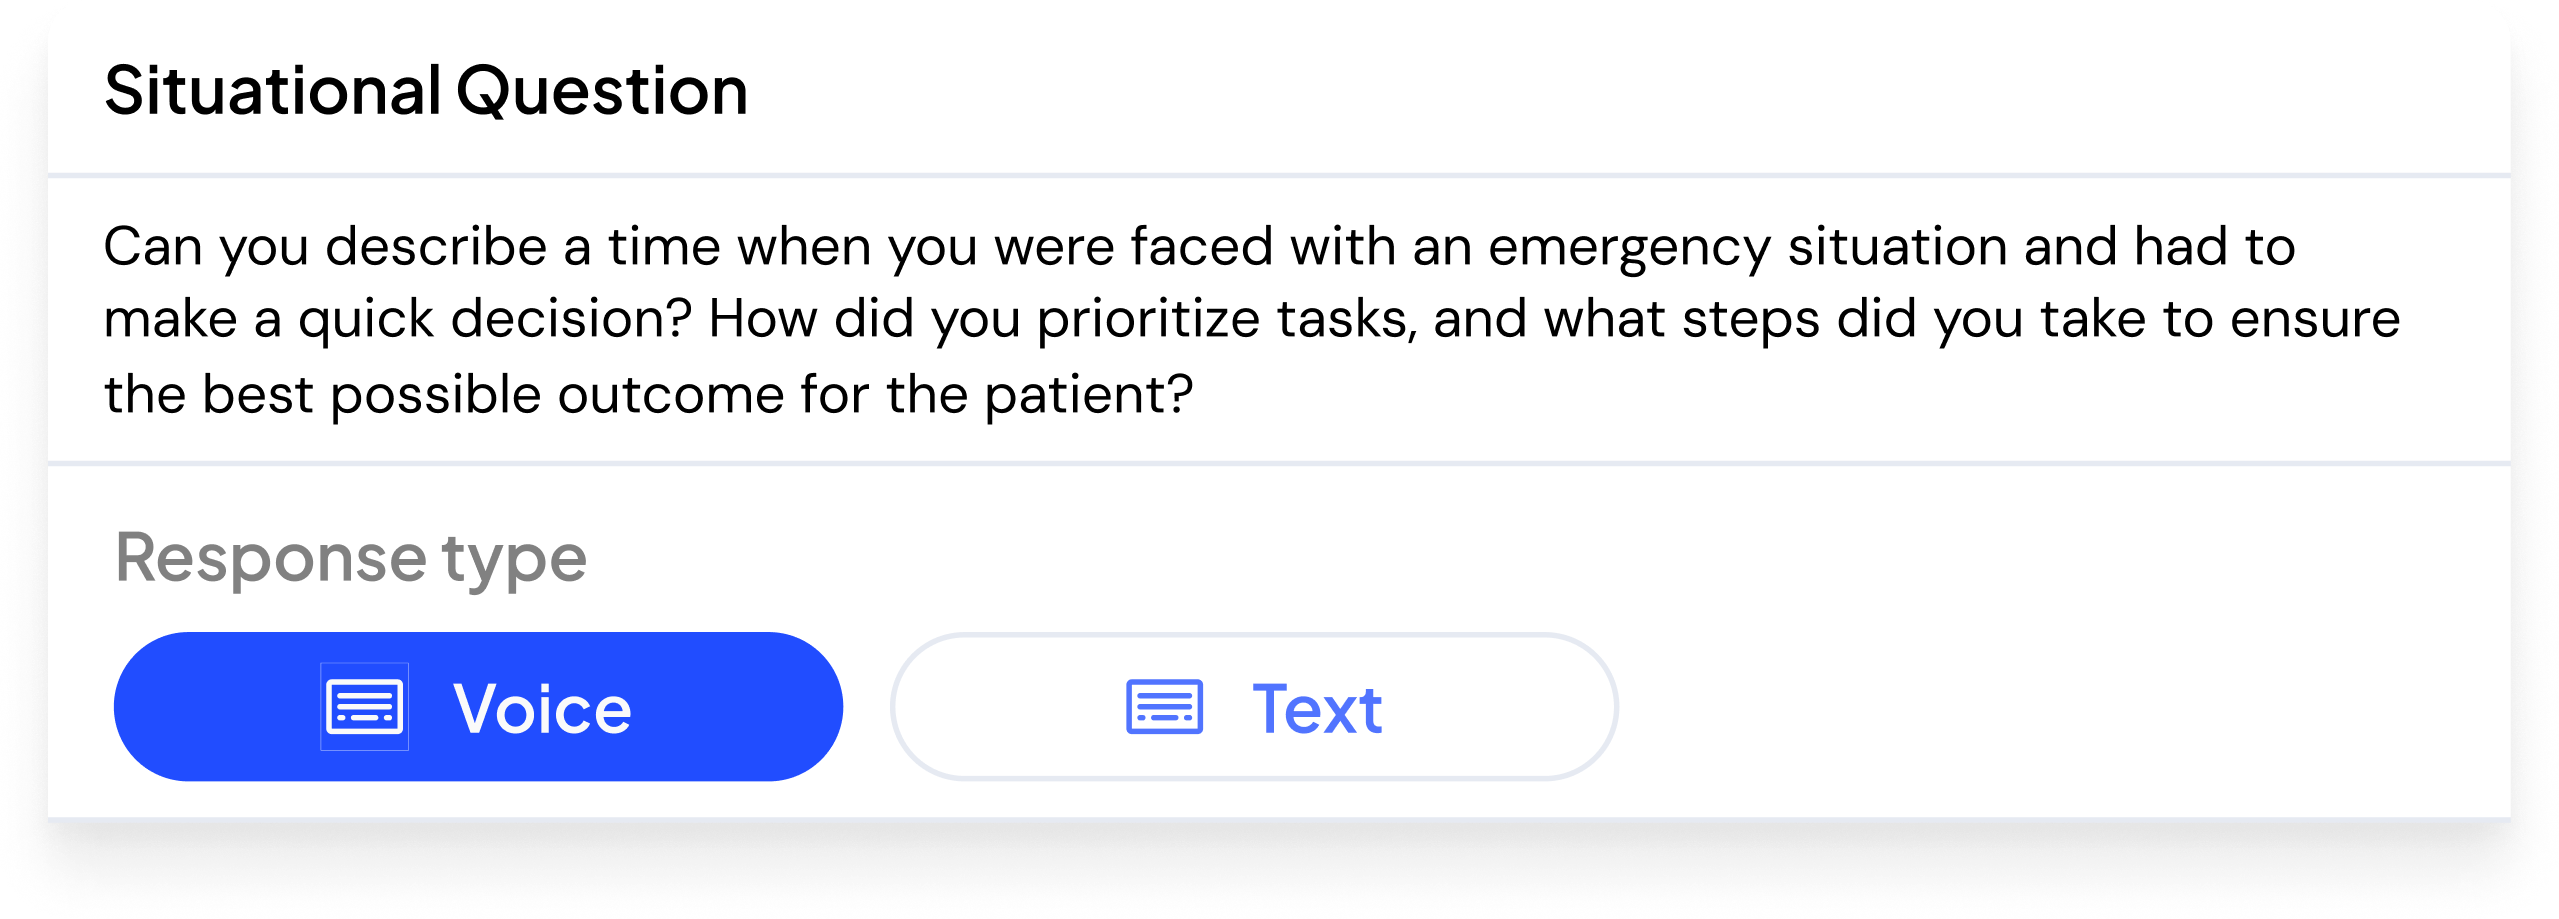Viewport: 2559px width, 919px height.
Task: Click the keyboard icon next to Text
Action: pos(1164,707)
